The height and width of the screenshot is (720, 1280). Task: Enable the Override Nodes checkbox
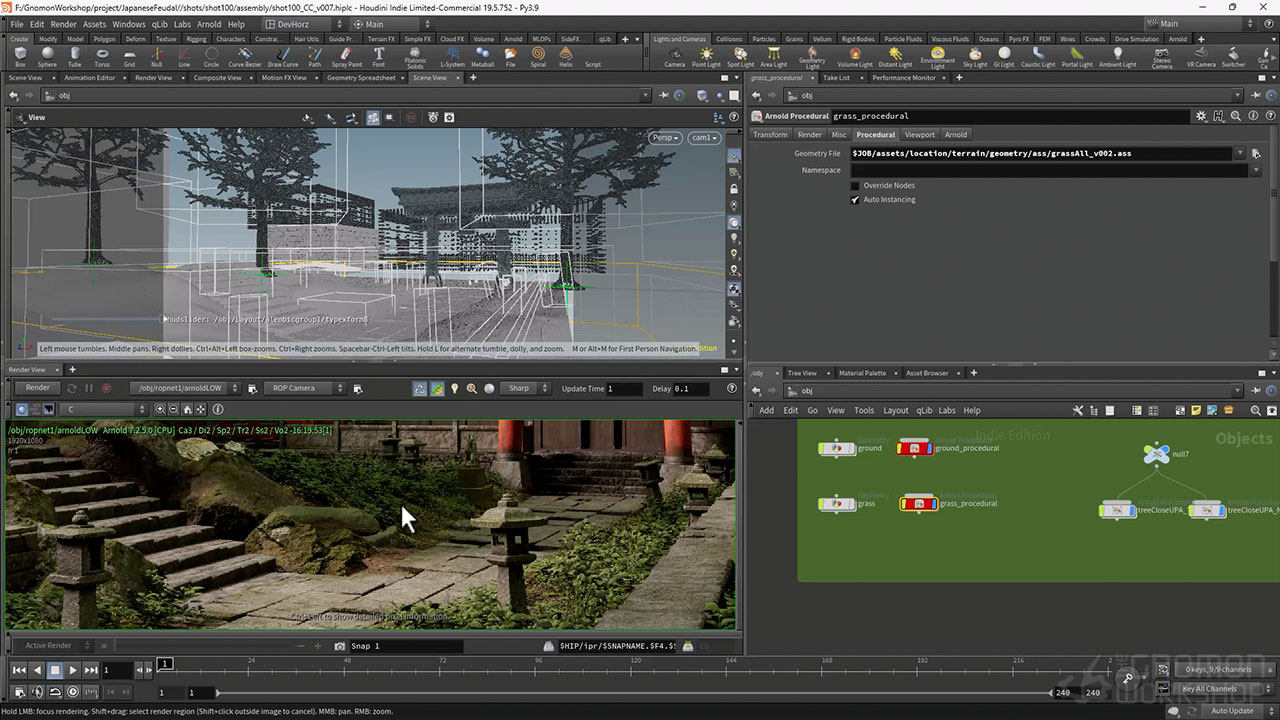click(x=855, y=186)
